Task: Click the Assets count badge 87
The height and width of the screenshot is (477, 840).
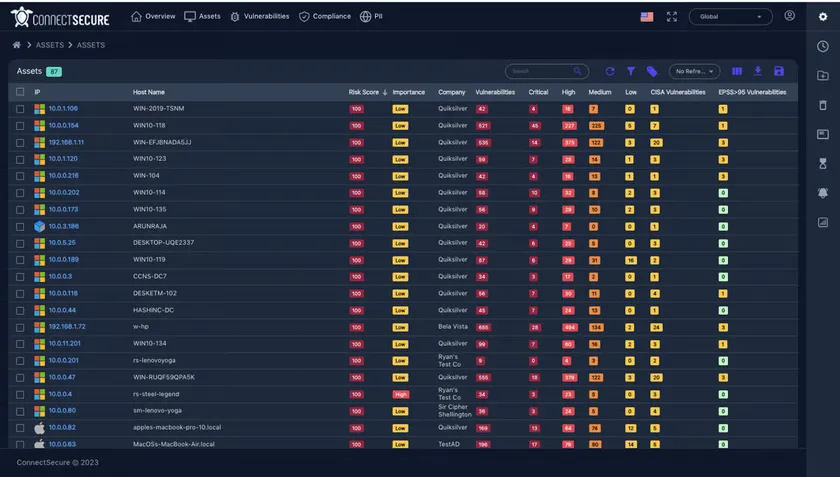Action: coord(54,71)
